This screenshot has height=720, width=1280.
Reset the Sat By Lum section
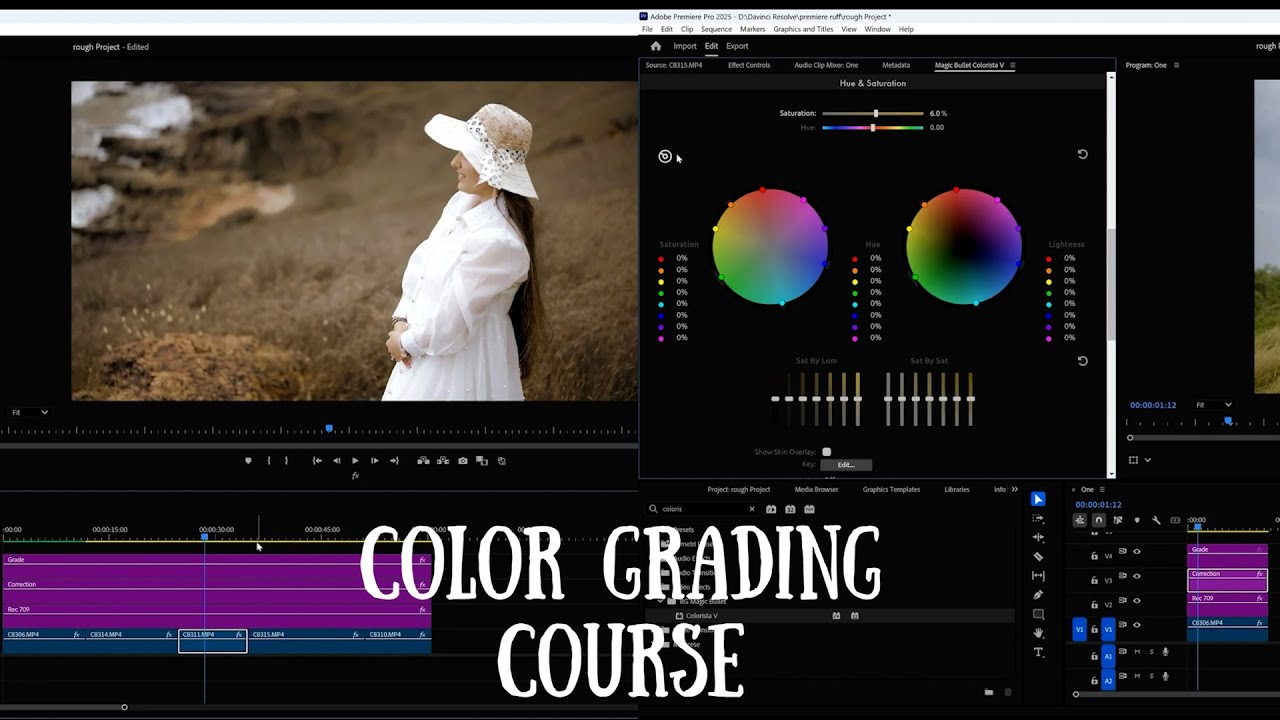click(1082, 360)
